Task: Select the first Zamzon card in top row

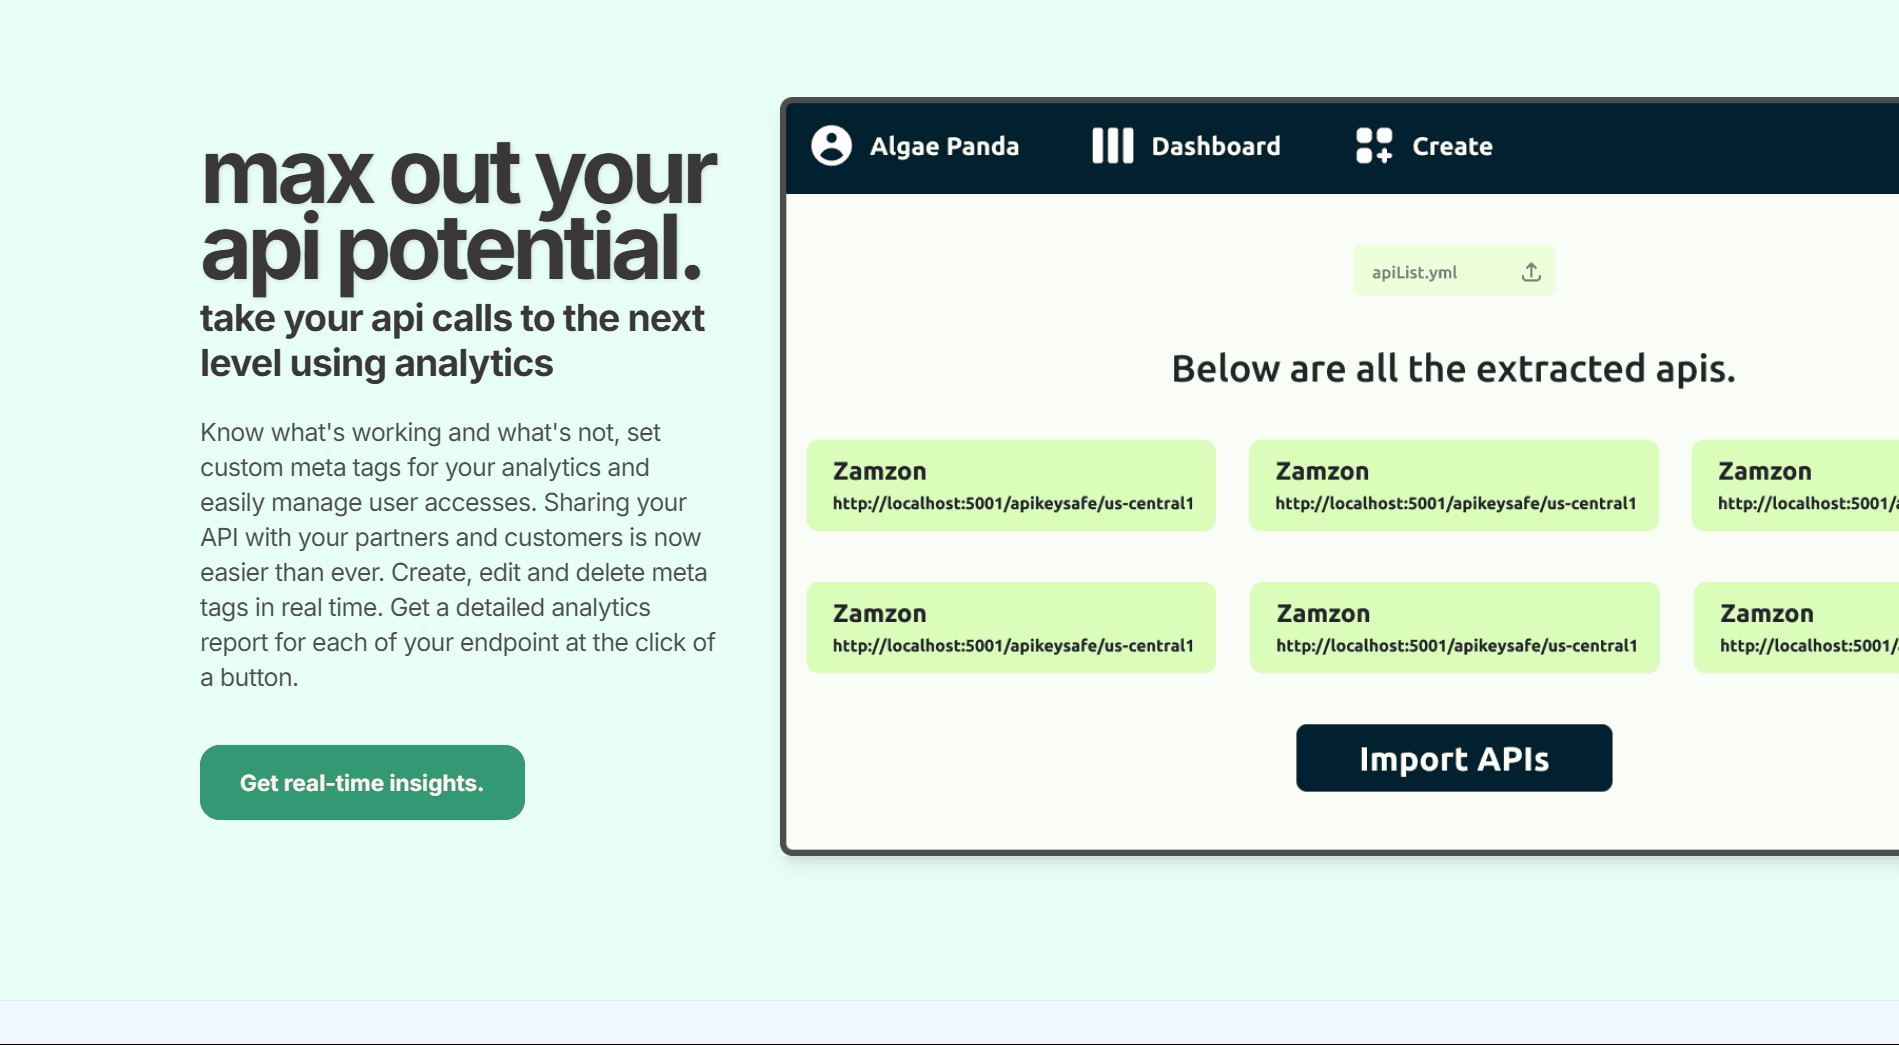Action: pyautogui.click(x=1011, y=485)
